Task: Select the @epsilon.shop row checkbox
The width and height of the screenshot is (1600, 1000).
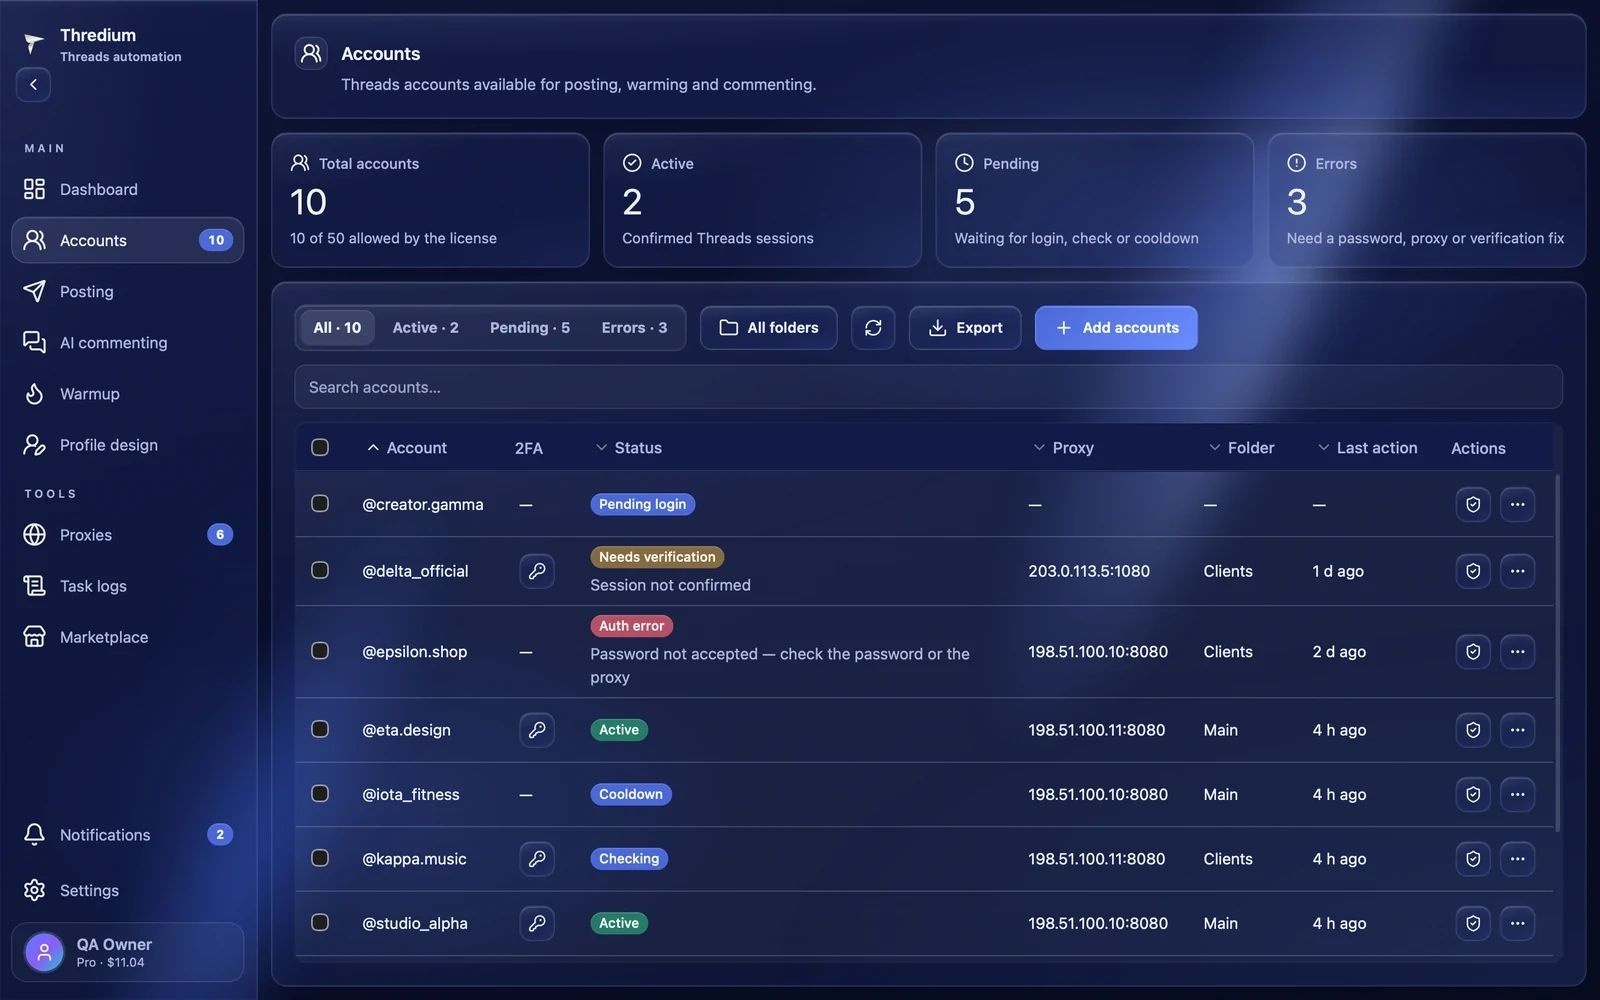Action: [x=320, y=650]
